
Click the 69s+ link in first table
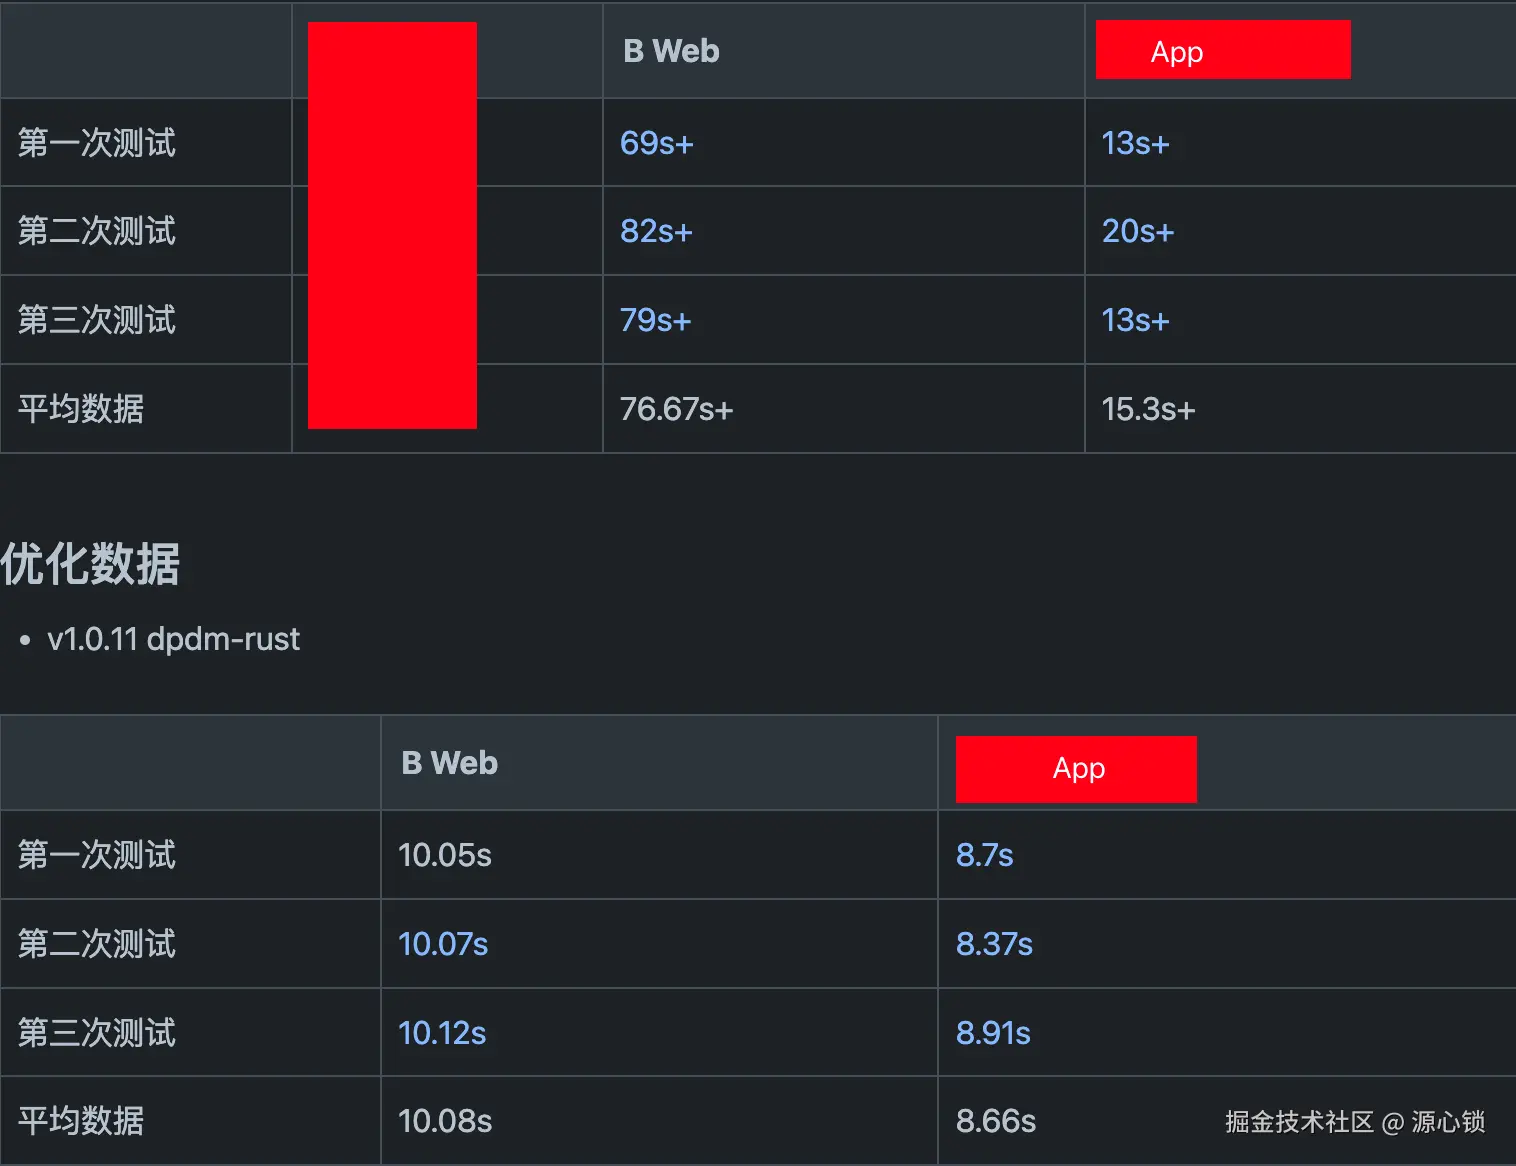[656, 143]
